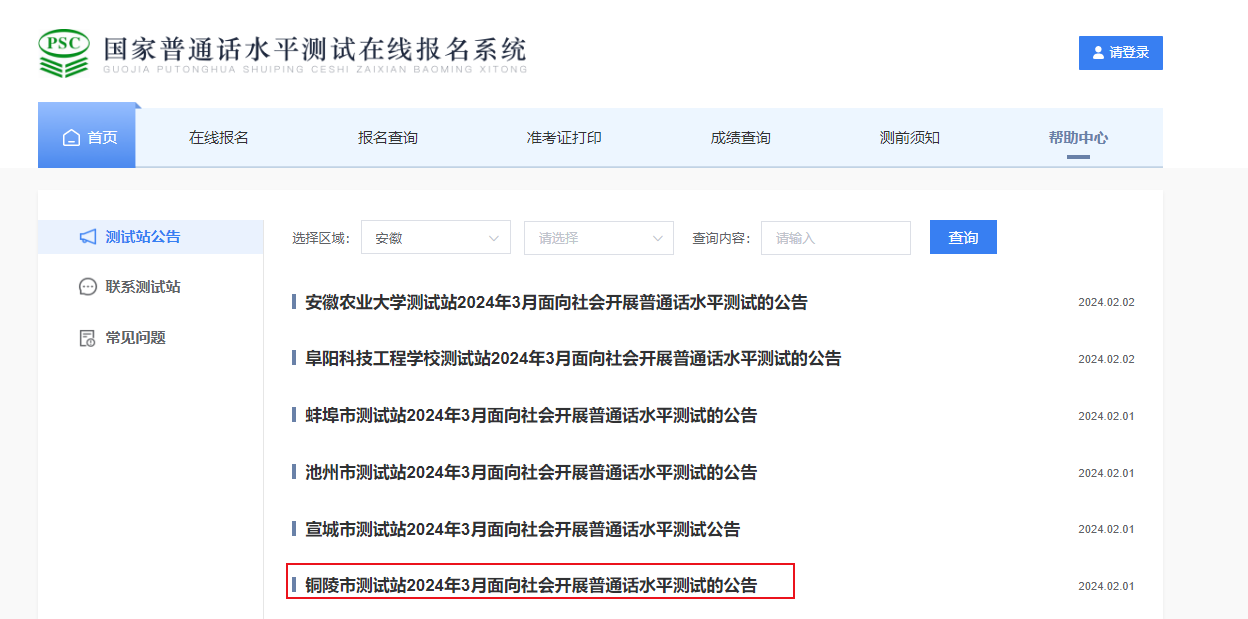The image size is (1248, 619).
Task: Open the 在线报名 tab
Action: pyautogui.click(x=219, y=138)
